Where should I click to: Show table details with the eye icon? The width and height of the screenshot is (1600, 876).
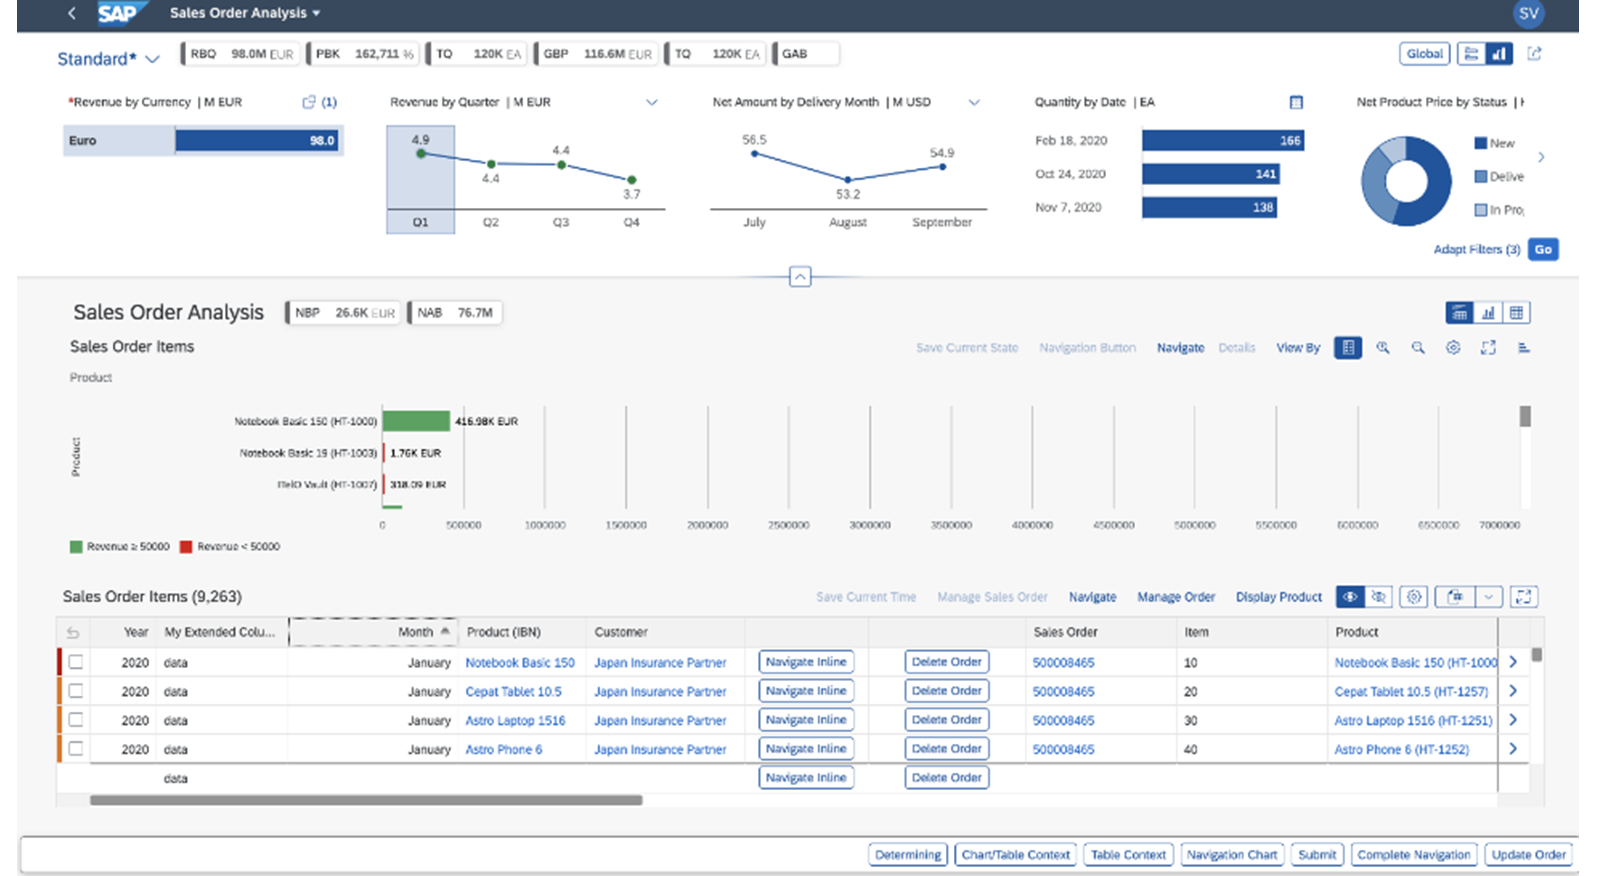1350,597
